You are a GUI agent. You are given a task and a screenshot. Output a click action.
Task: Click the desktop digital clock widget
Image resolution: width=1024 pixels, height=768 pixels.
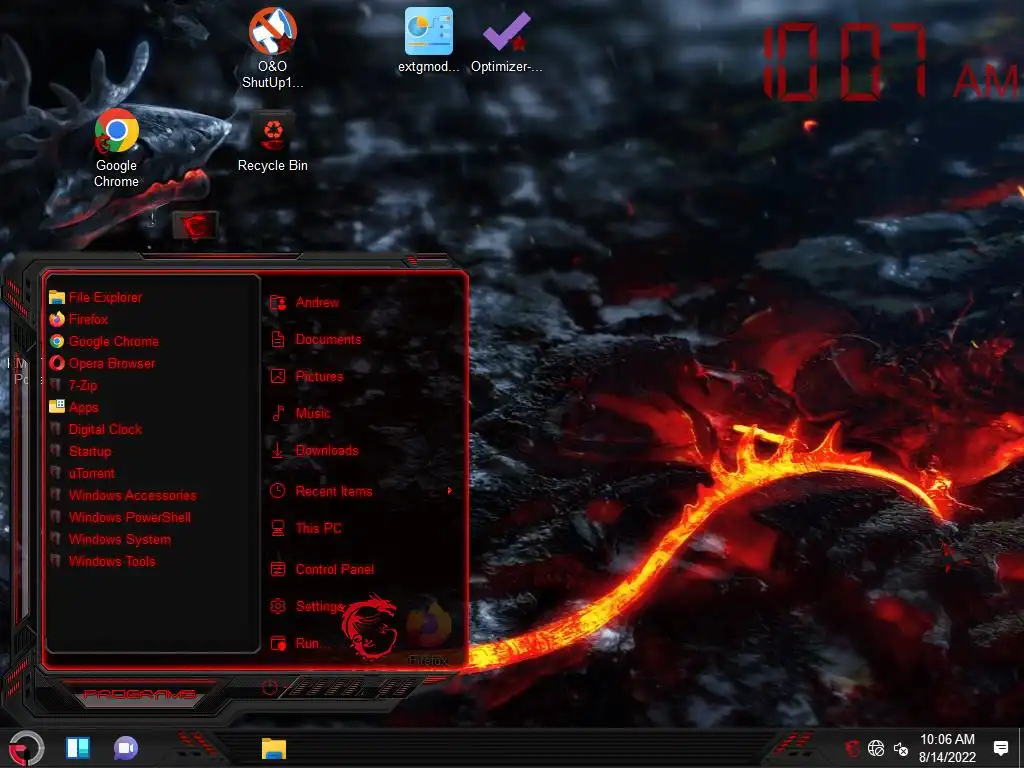[x=891, y=63]
